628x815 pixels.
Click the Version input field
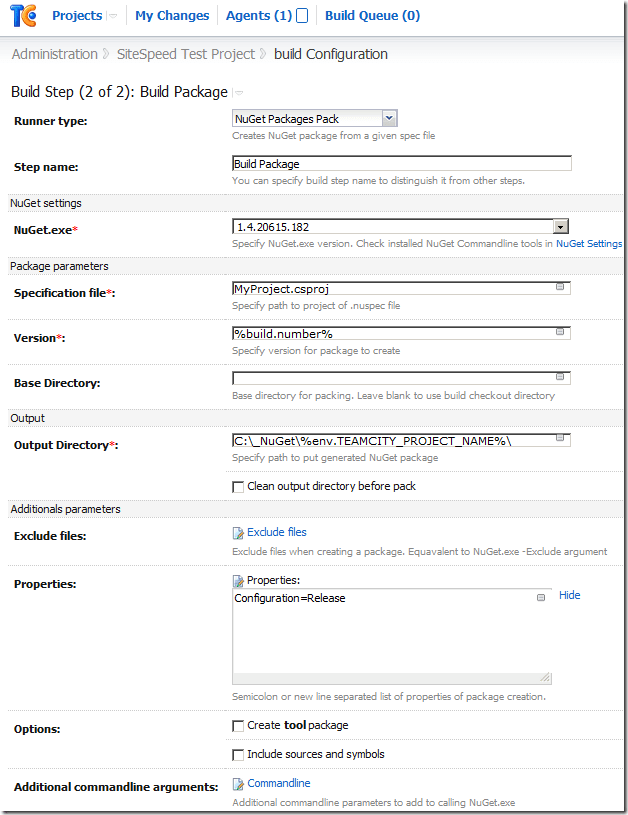pos(401,333)
